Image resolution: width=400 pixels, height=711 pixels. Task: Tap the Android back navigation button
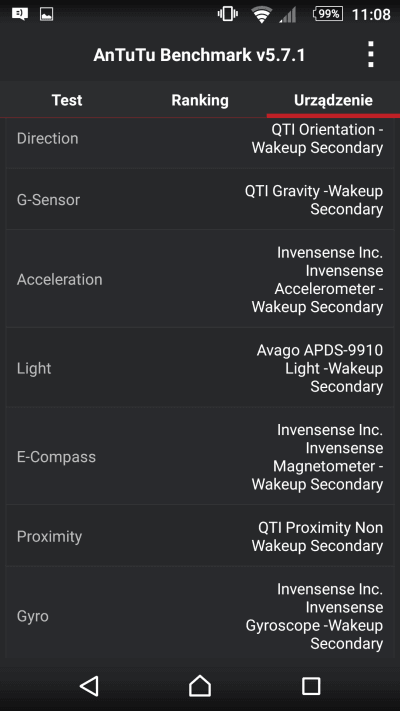click(89, 686)
